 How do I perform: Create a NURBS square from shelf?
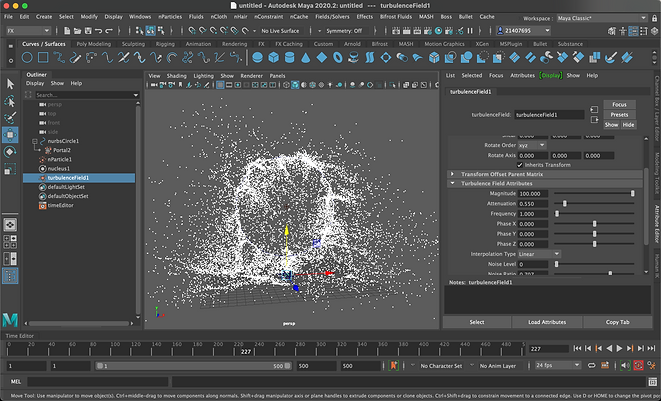43,58
